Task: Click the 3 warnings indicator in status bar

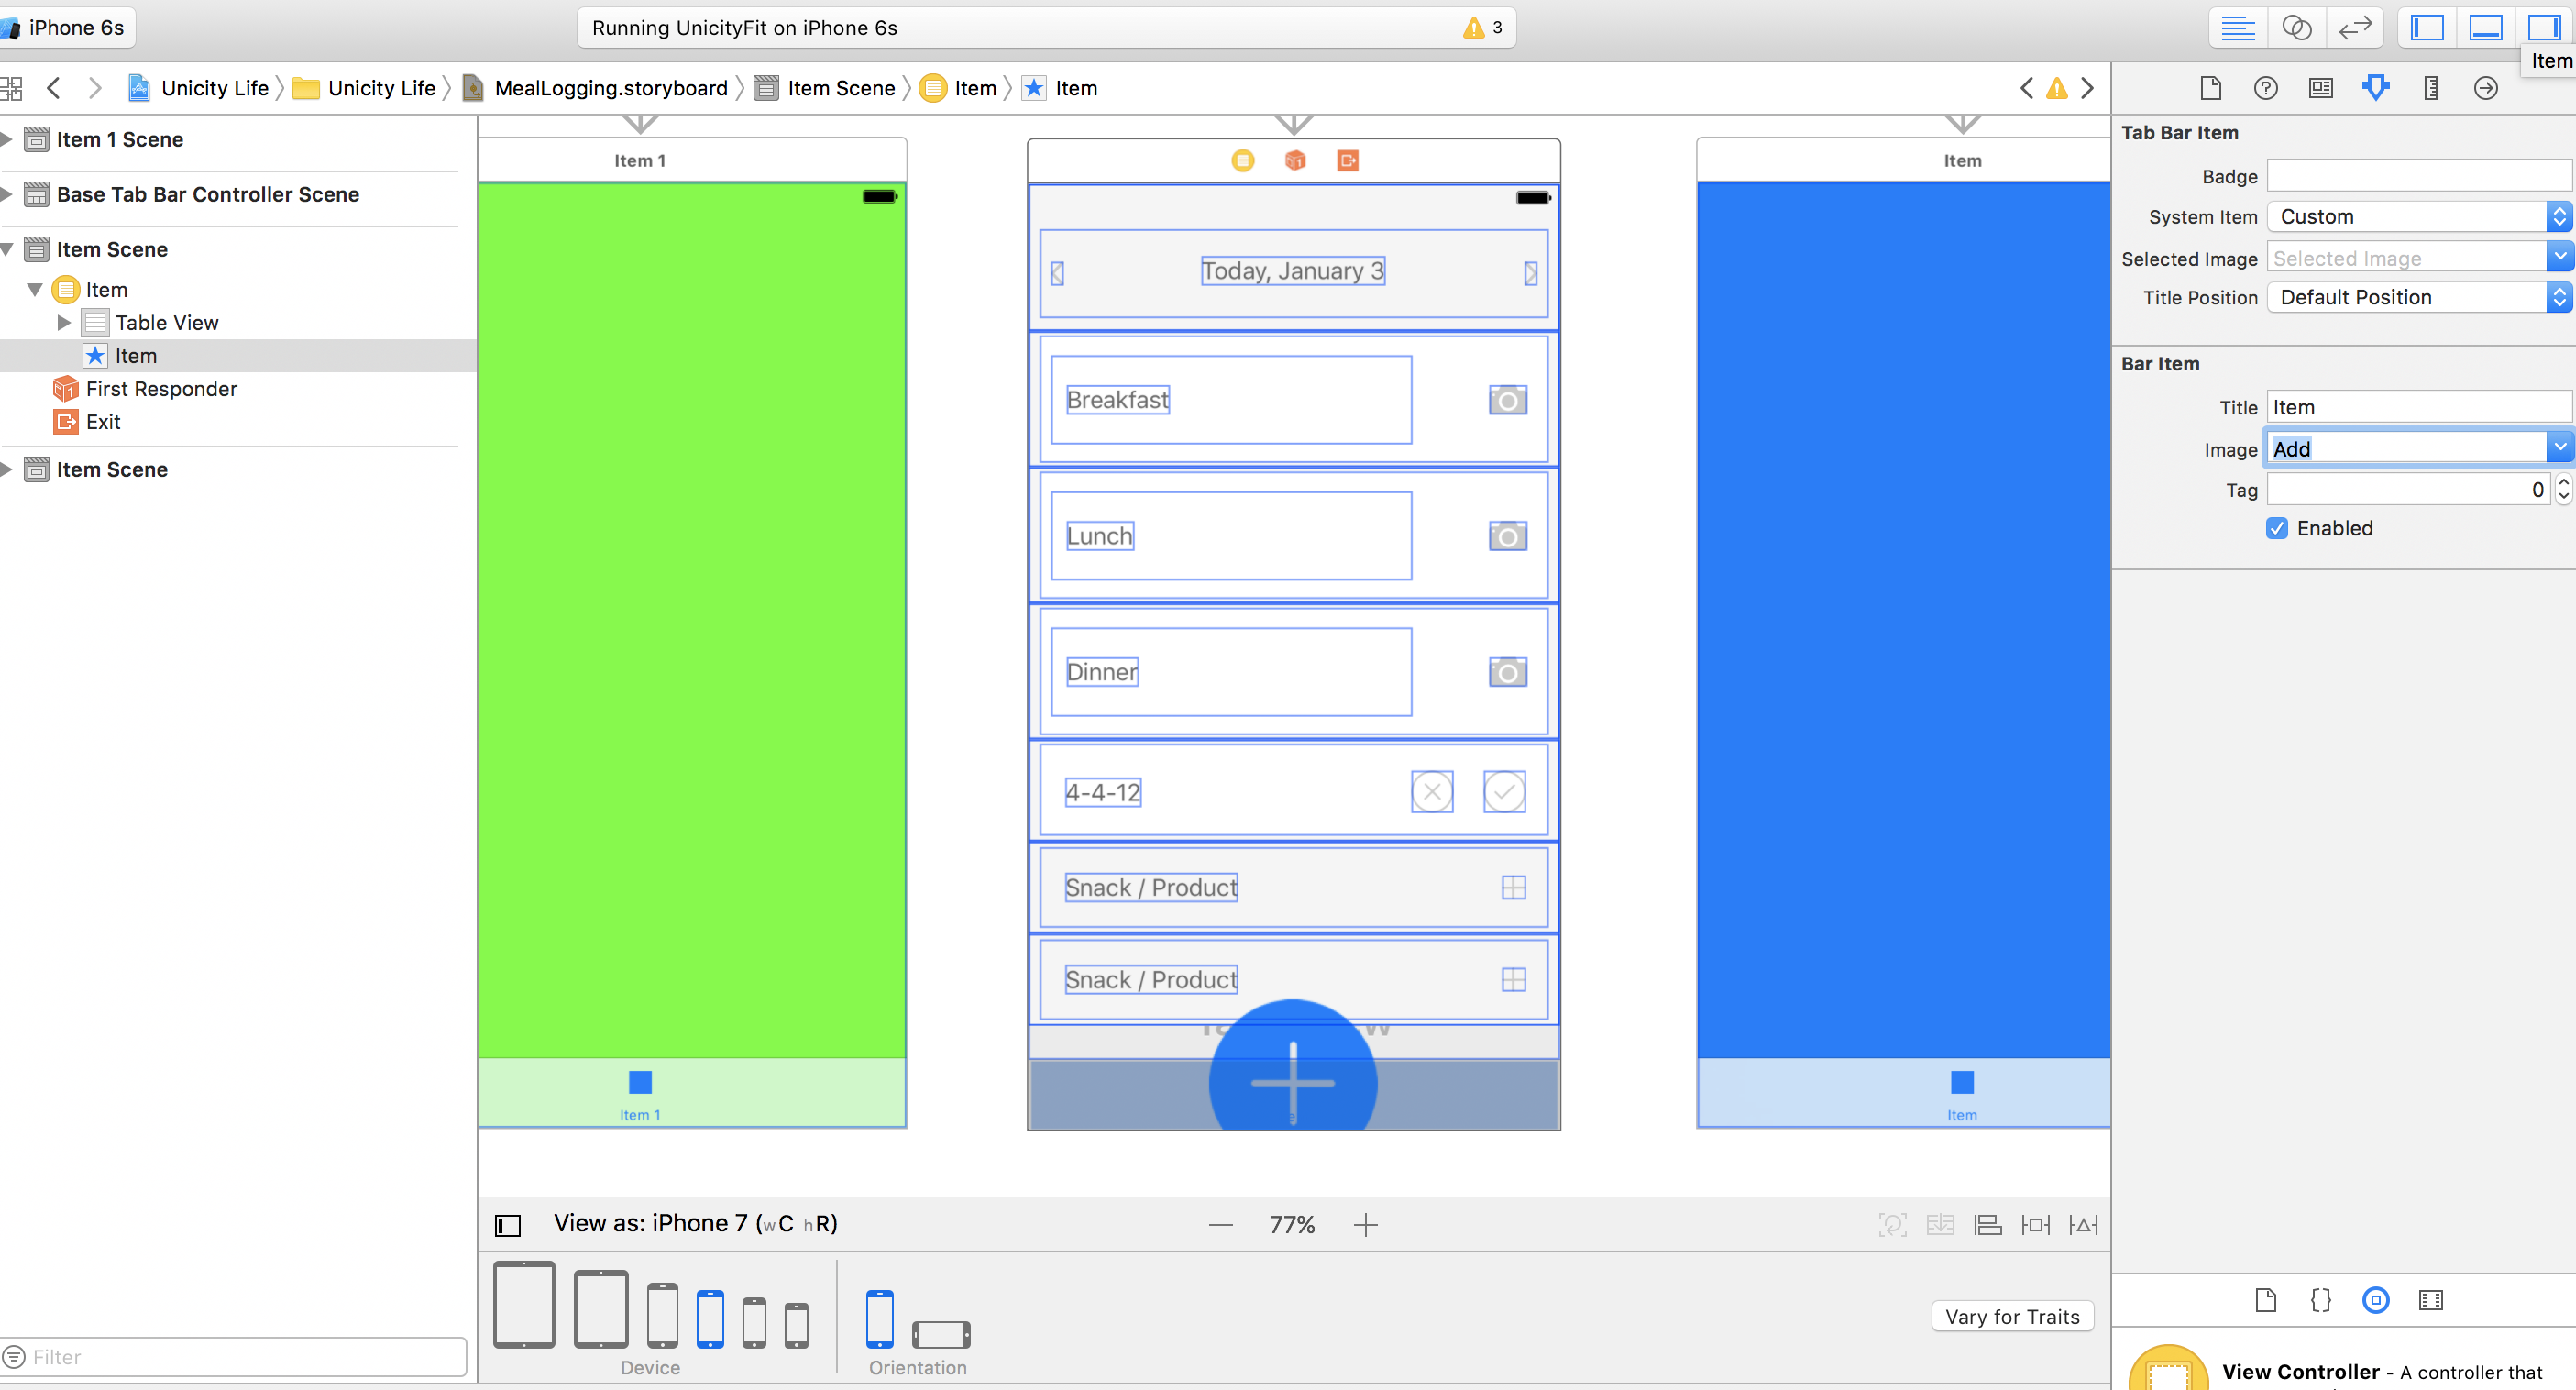Action: (x=1482, y=28)
